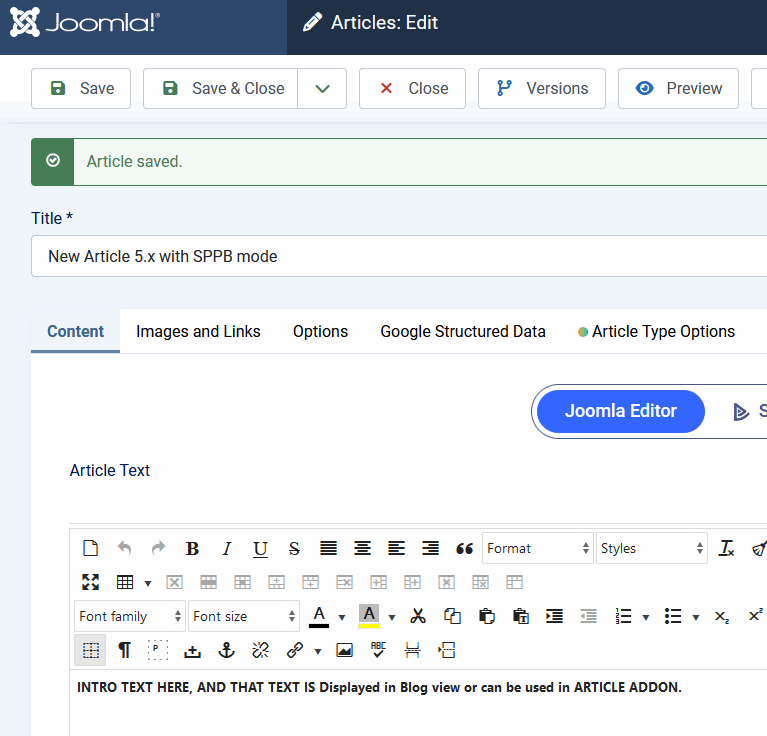Toggle show blocks in the editor
Screen dimensions: 767x736
pyautogui.click(x=158, y=650)
